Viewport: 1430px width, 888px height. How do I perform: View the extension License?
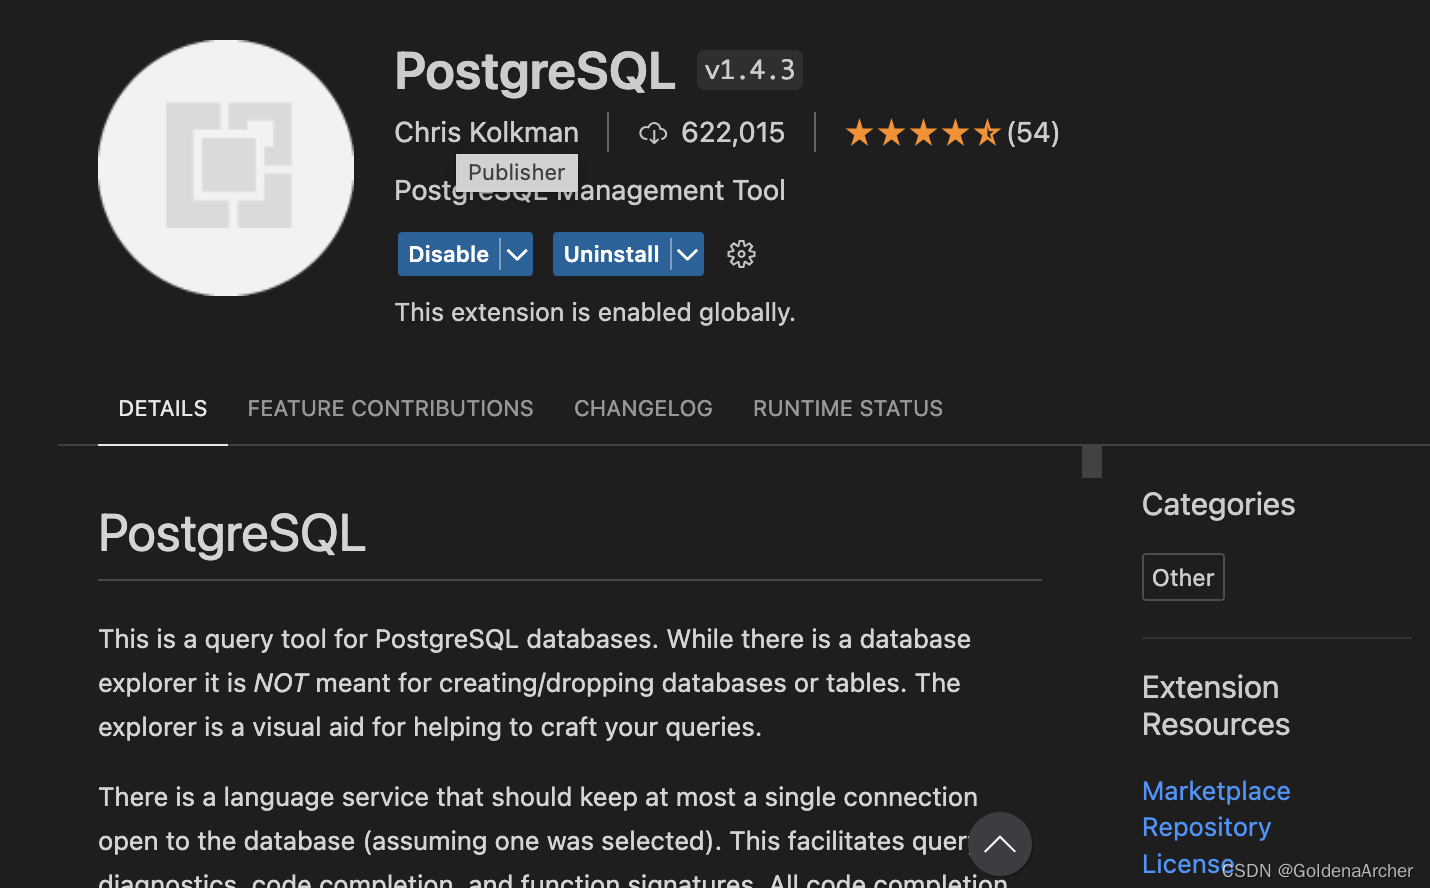(x=1188, y=863)
